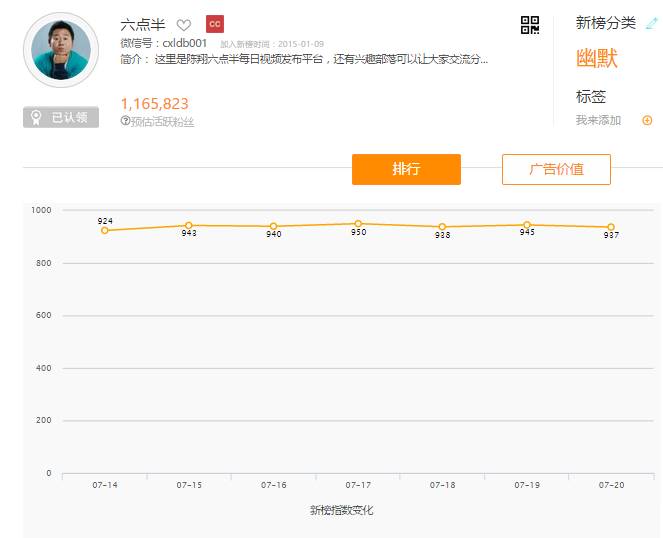663x538 pixels.
Task: Open the QR code icon
Action: [x=530, y=25]
